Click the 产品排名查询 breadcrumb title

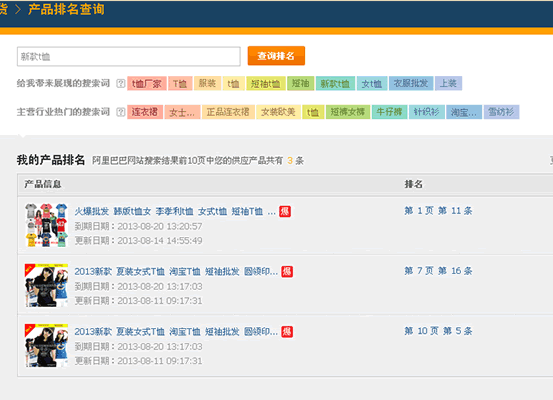[66, 9]
